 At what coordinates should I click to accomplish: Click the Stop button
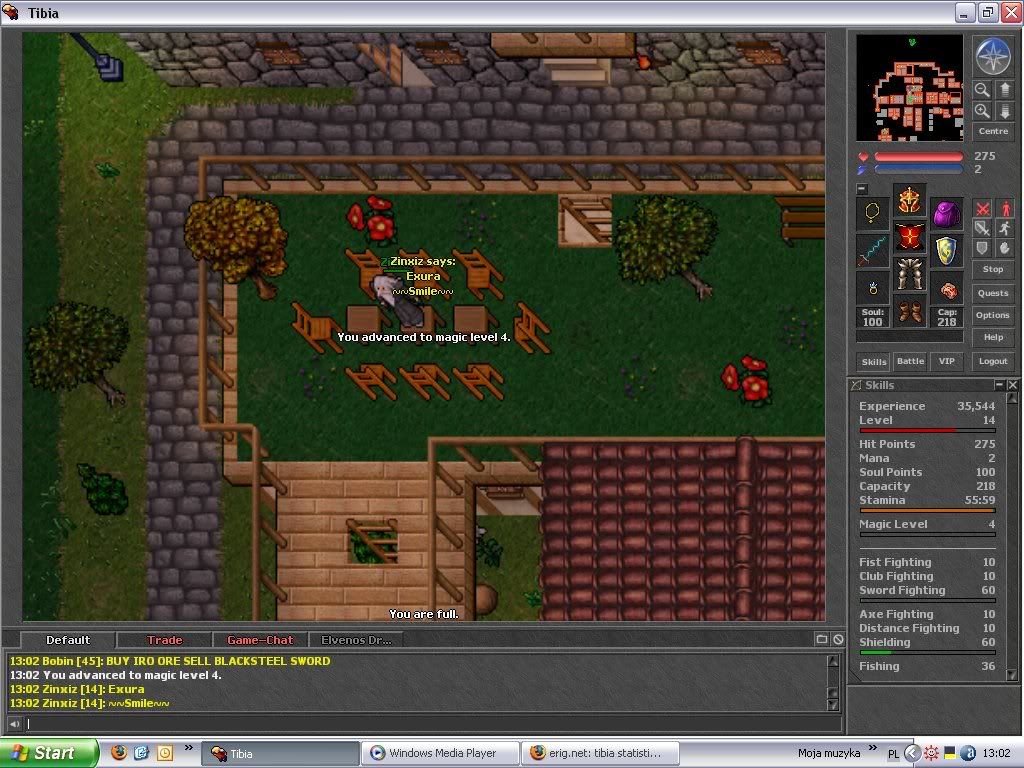(993, 269)
